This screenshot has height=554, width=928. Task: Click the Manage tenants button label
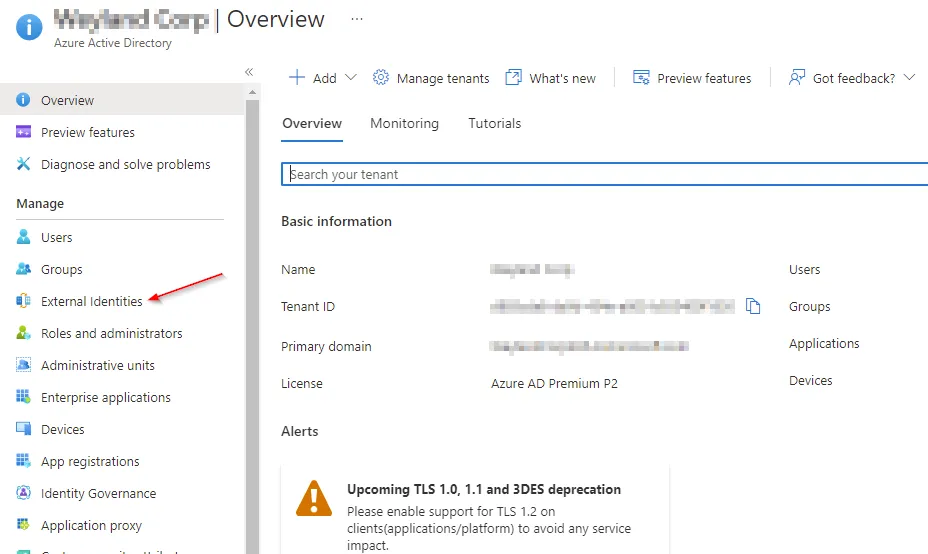(x=443, y=78)
